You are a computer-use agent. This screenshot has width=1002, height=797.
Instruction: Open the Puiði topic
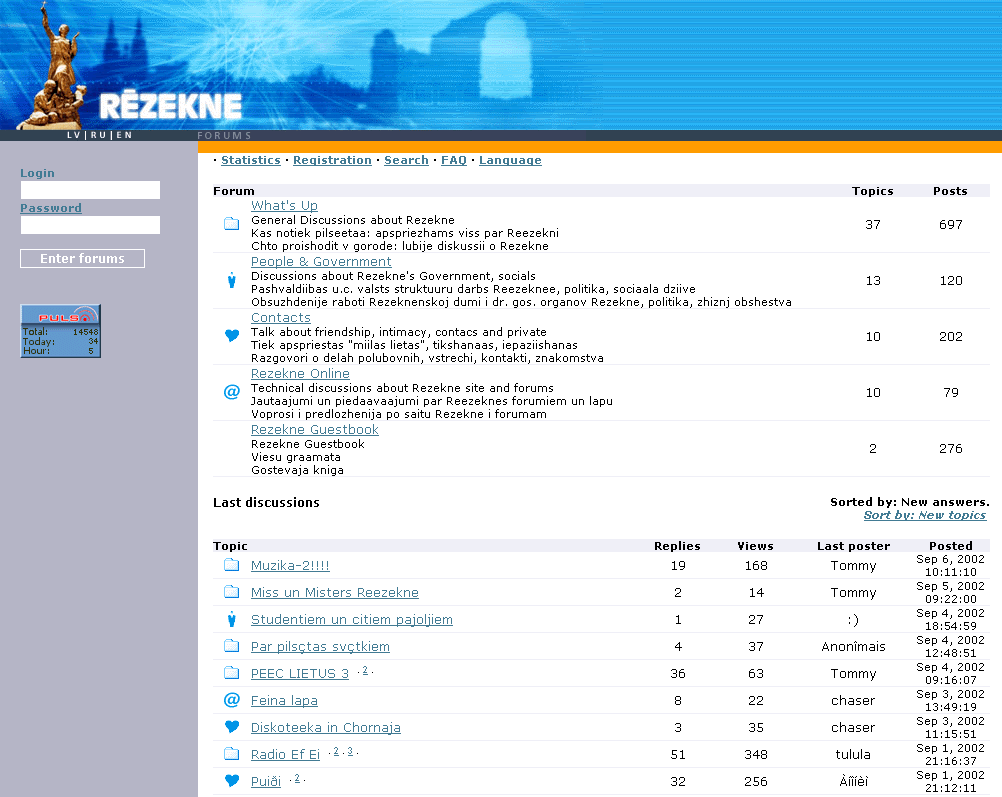266,782
